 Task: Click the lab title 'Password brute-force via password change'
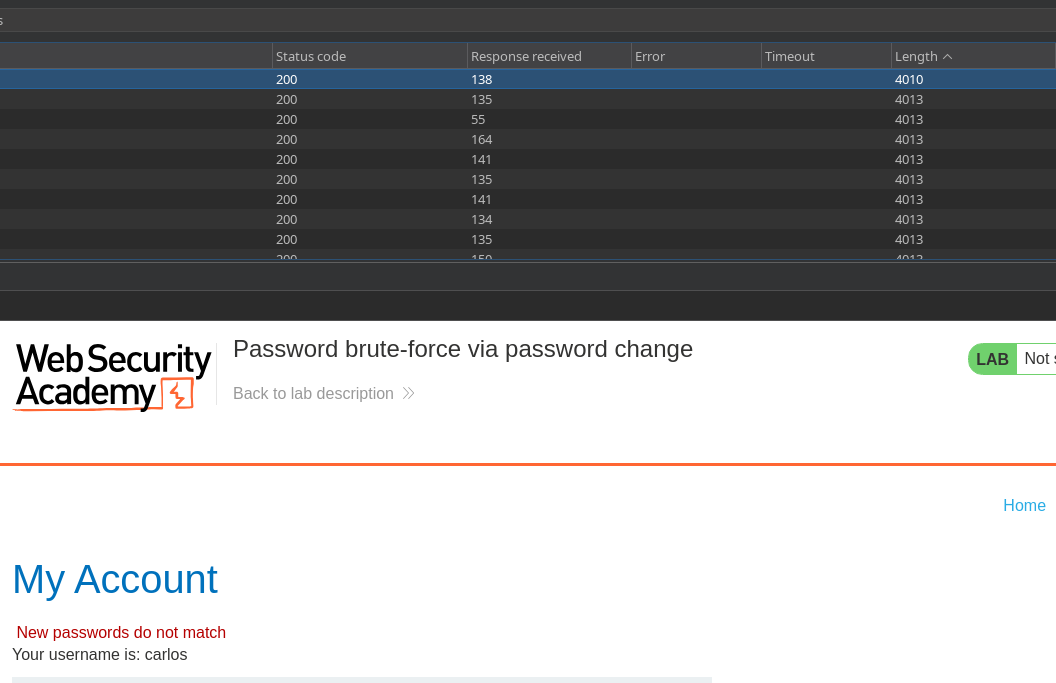point(463,349)
